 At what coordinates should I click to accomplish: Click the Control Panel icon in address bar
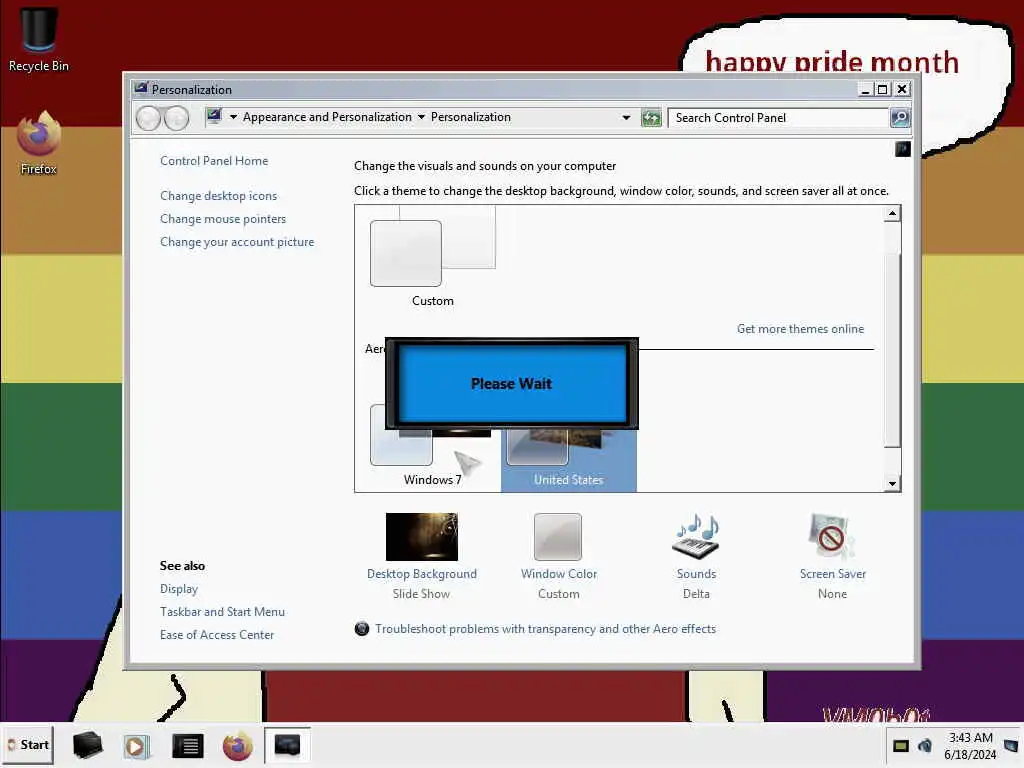point(214,117)
